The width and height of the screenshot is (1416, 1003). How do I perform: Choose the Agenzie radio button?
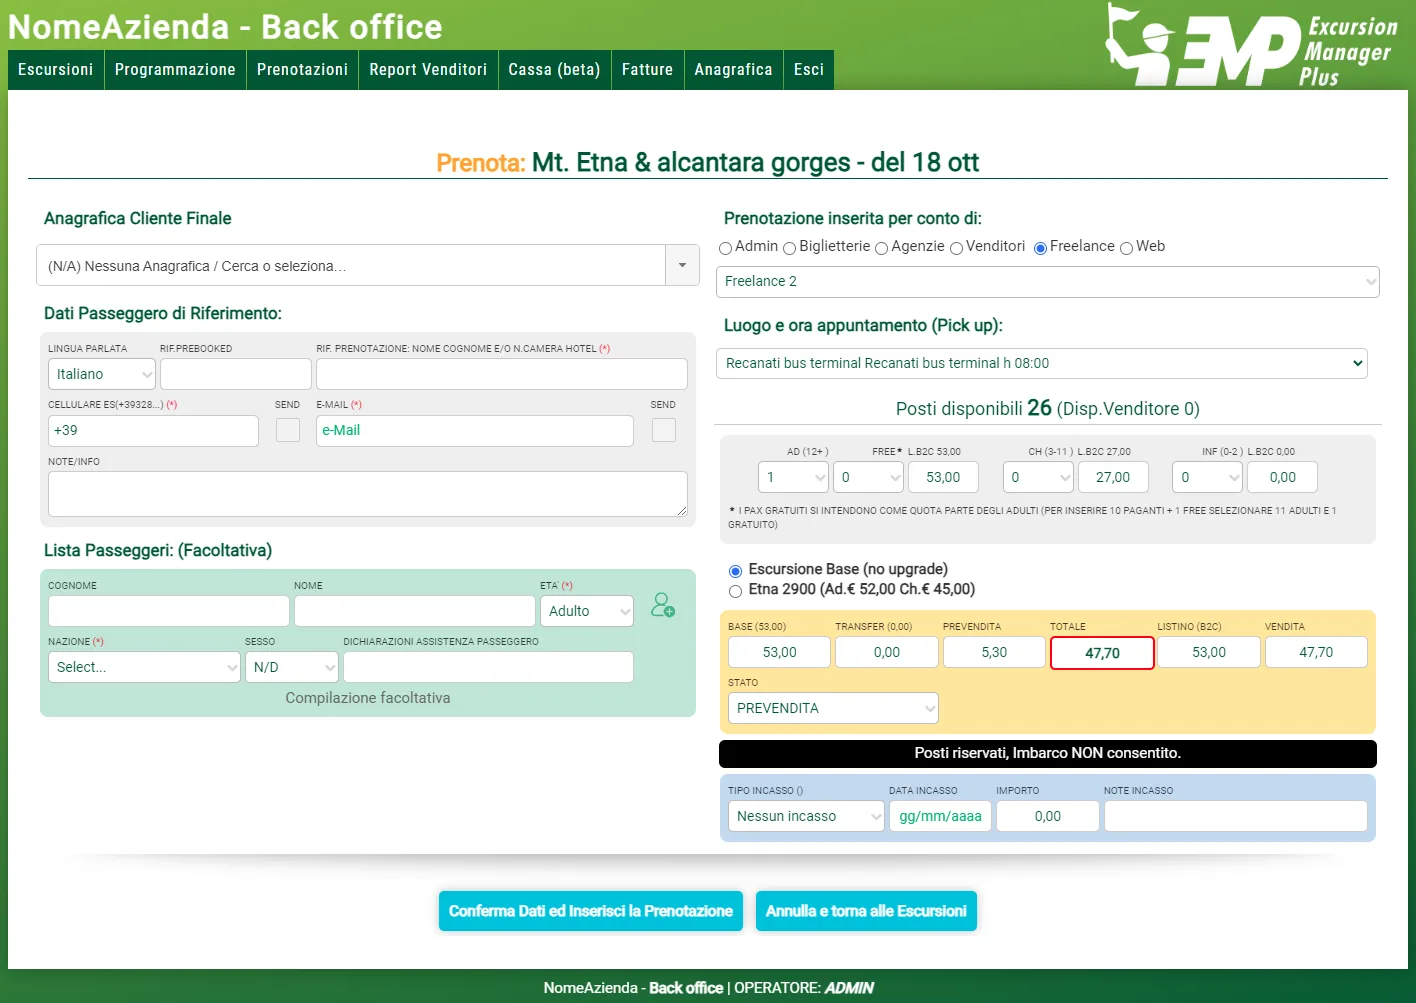(x=882, y=248)
